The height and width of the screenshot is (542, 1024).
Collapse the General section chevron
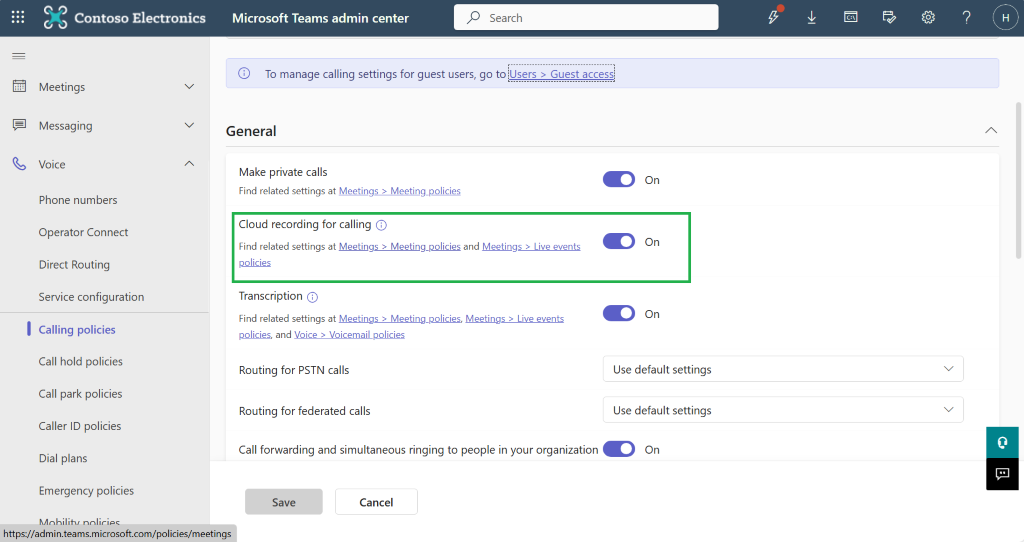click(991, 131)
